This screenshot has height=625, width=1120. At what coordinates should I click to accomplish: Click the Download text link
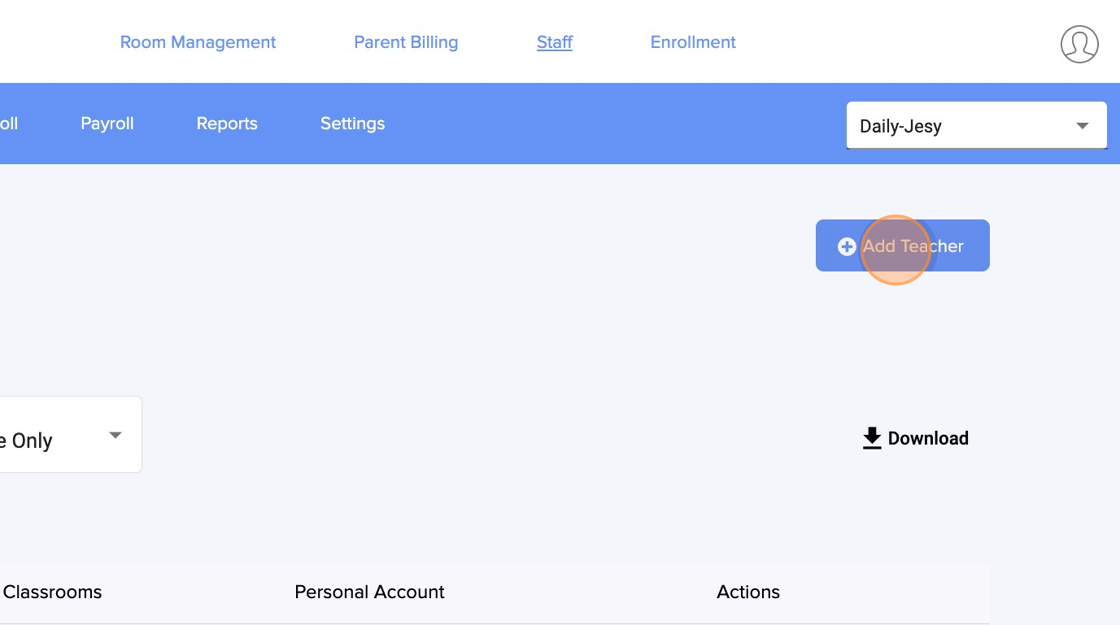point(928,438)
